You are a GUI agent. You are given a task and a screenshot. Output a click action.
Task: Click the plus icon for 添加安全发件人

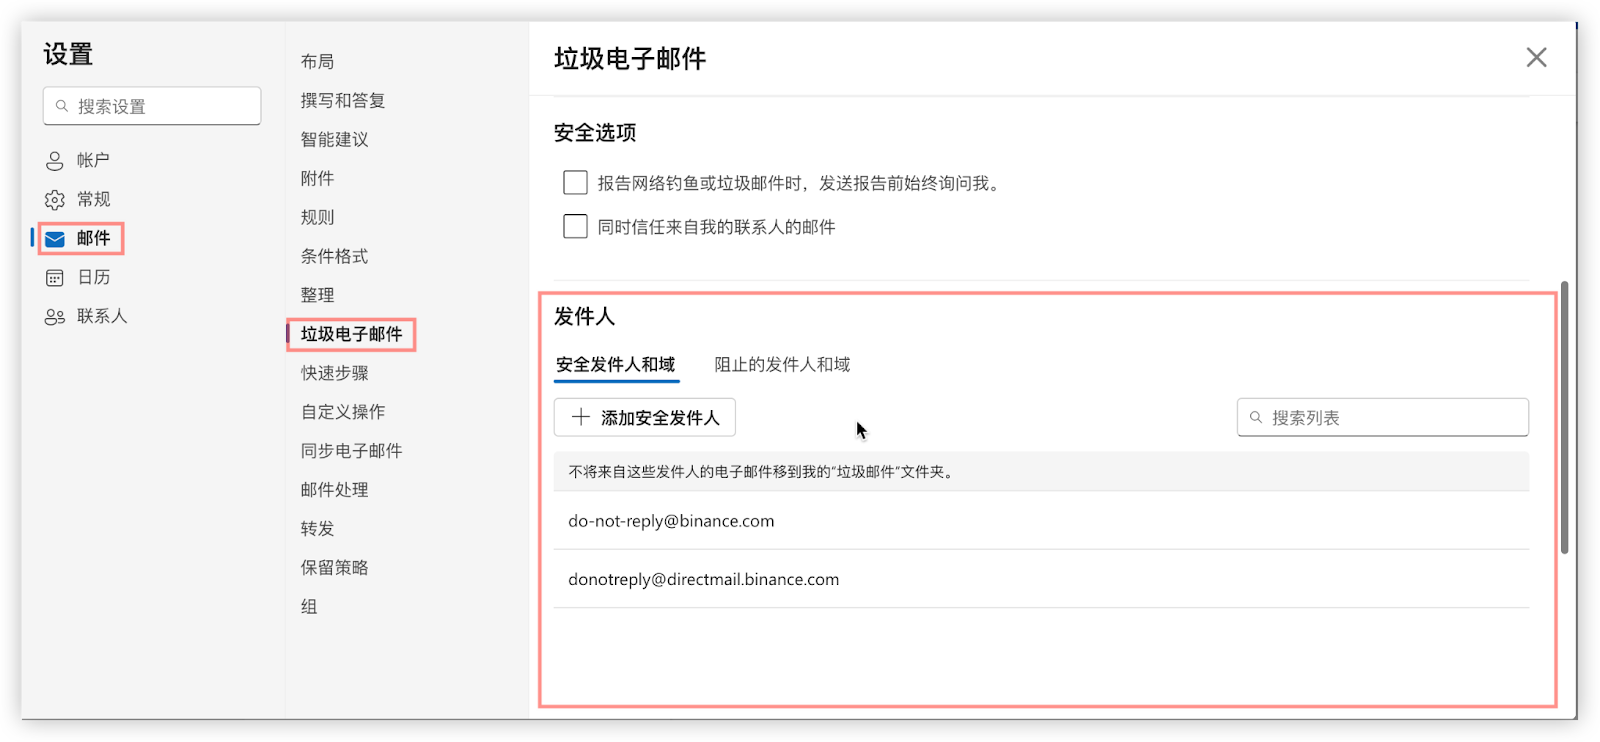(x=580, y=417)
